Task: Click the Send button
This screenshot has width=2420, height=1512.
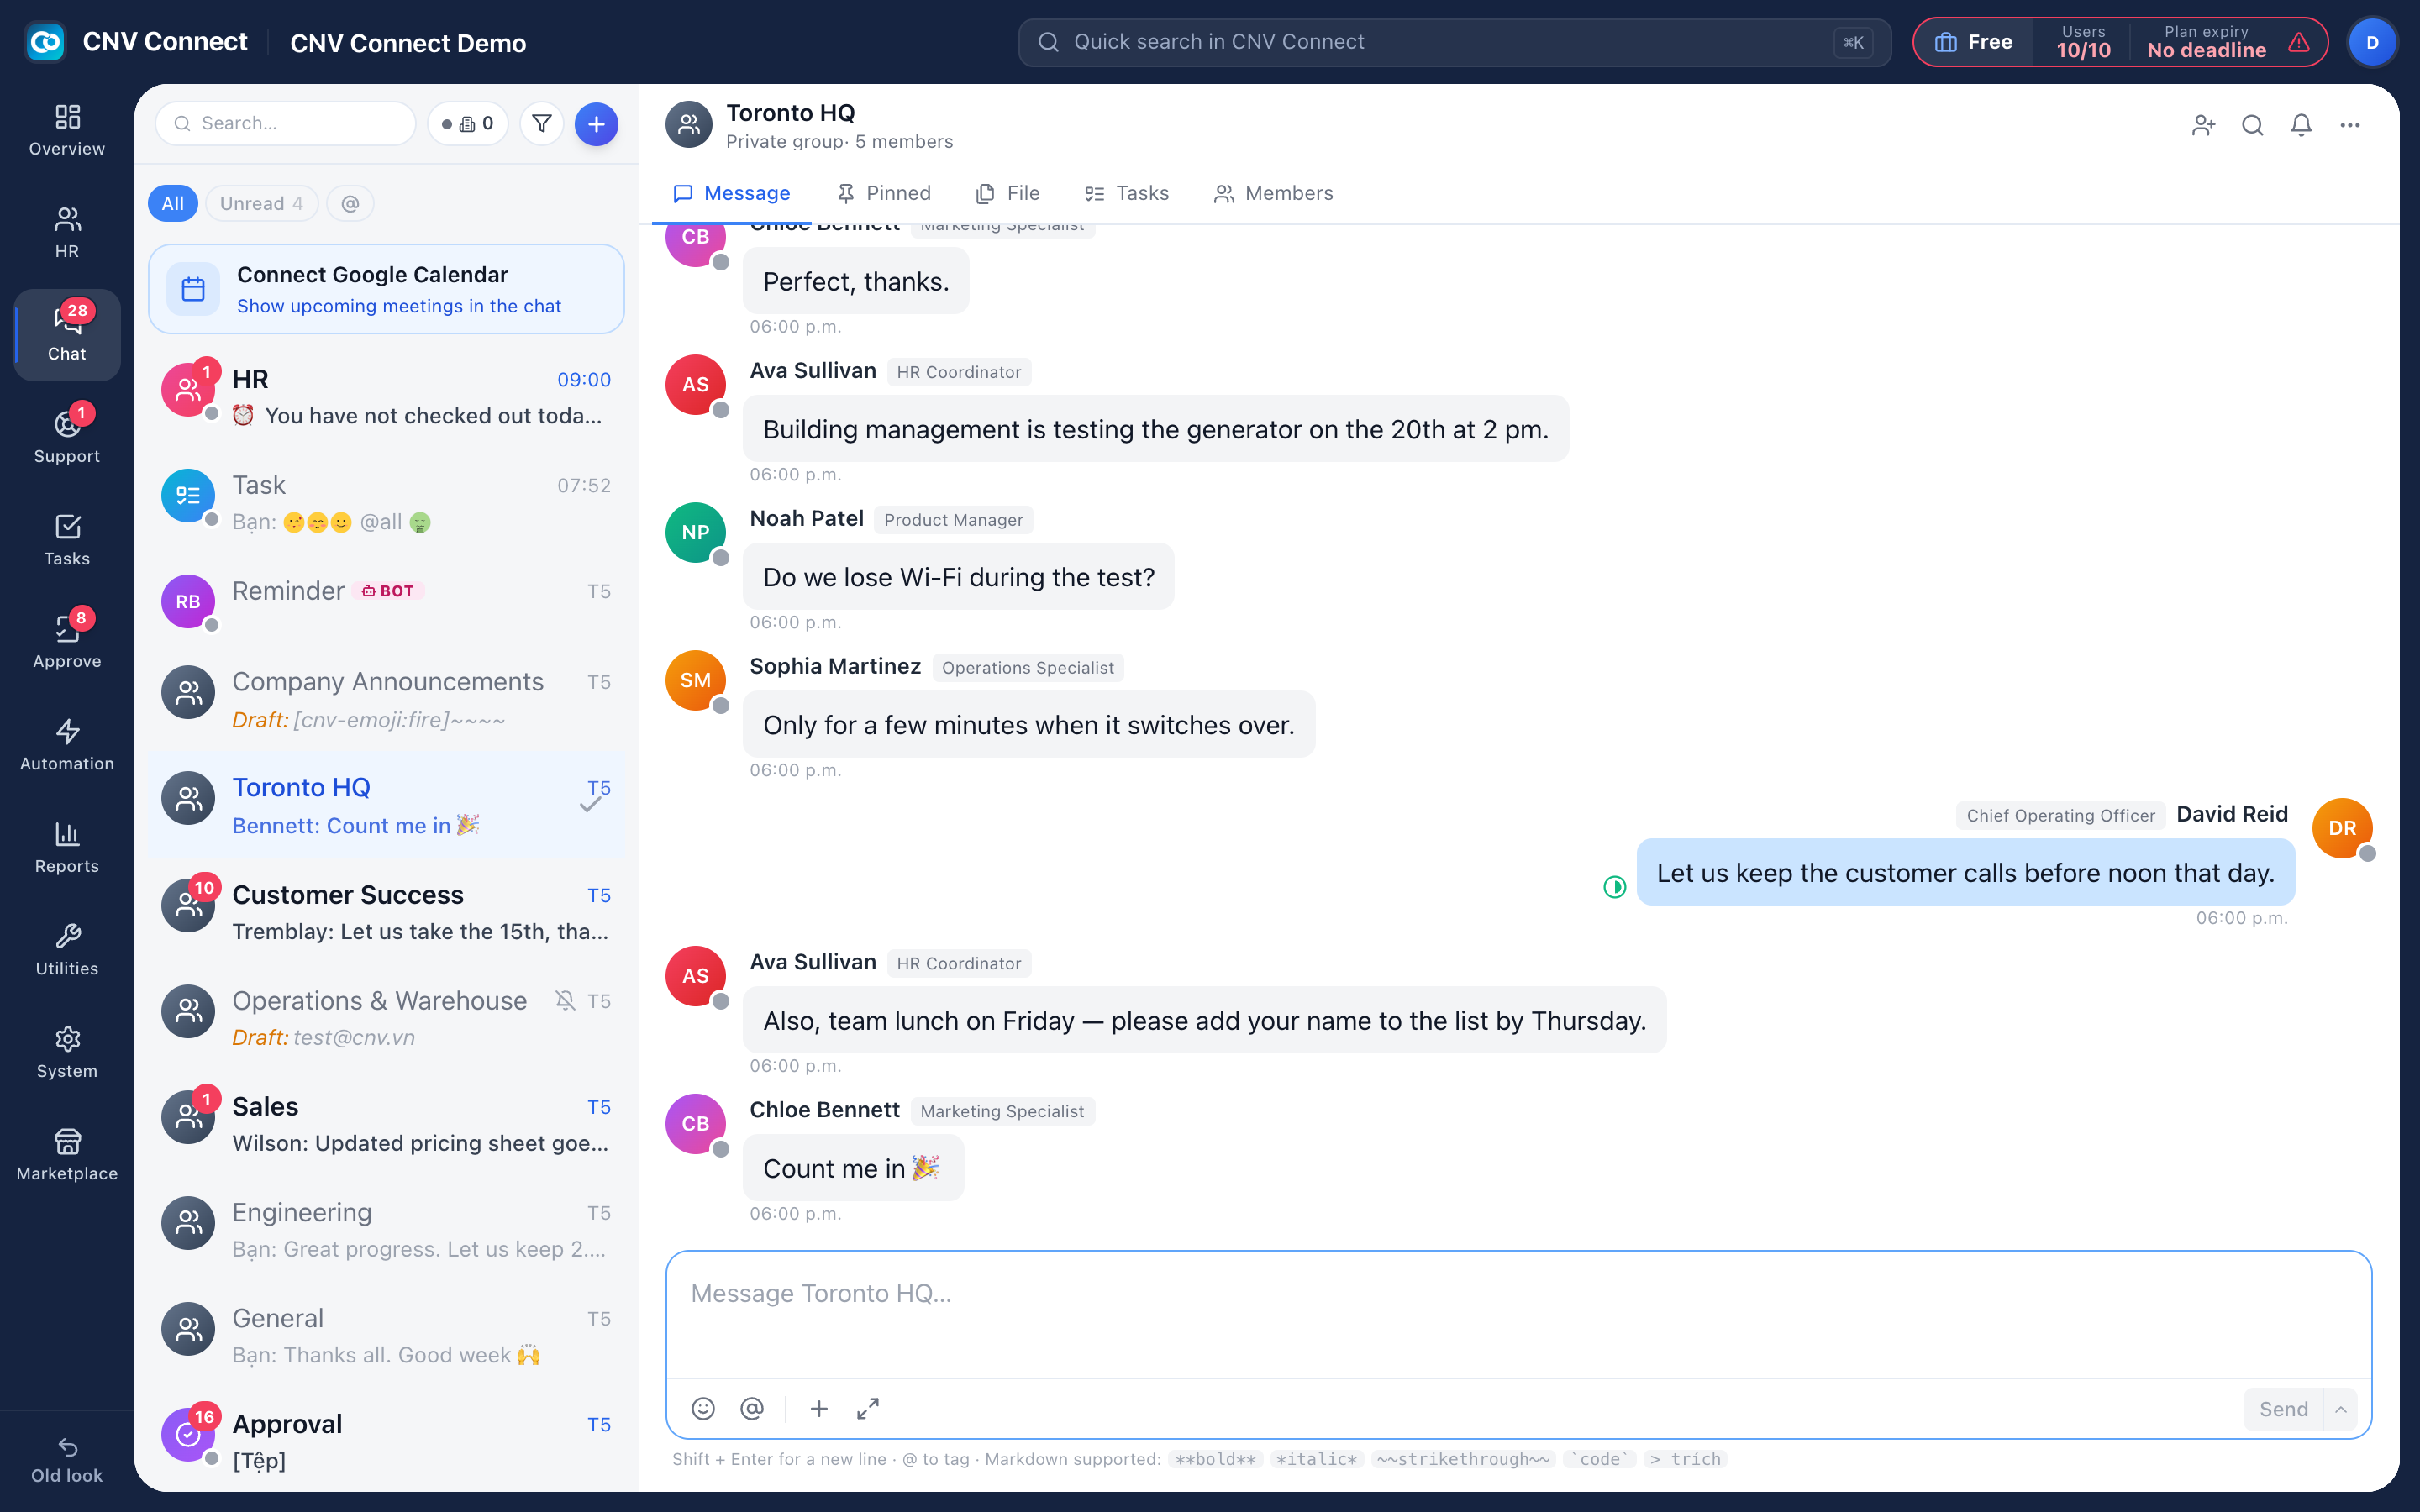Action: 2283,1409
